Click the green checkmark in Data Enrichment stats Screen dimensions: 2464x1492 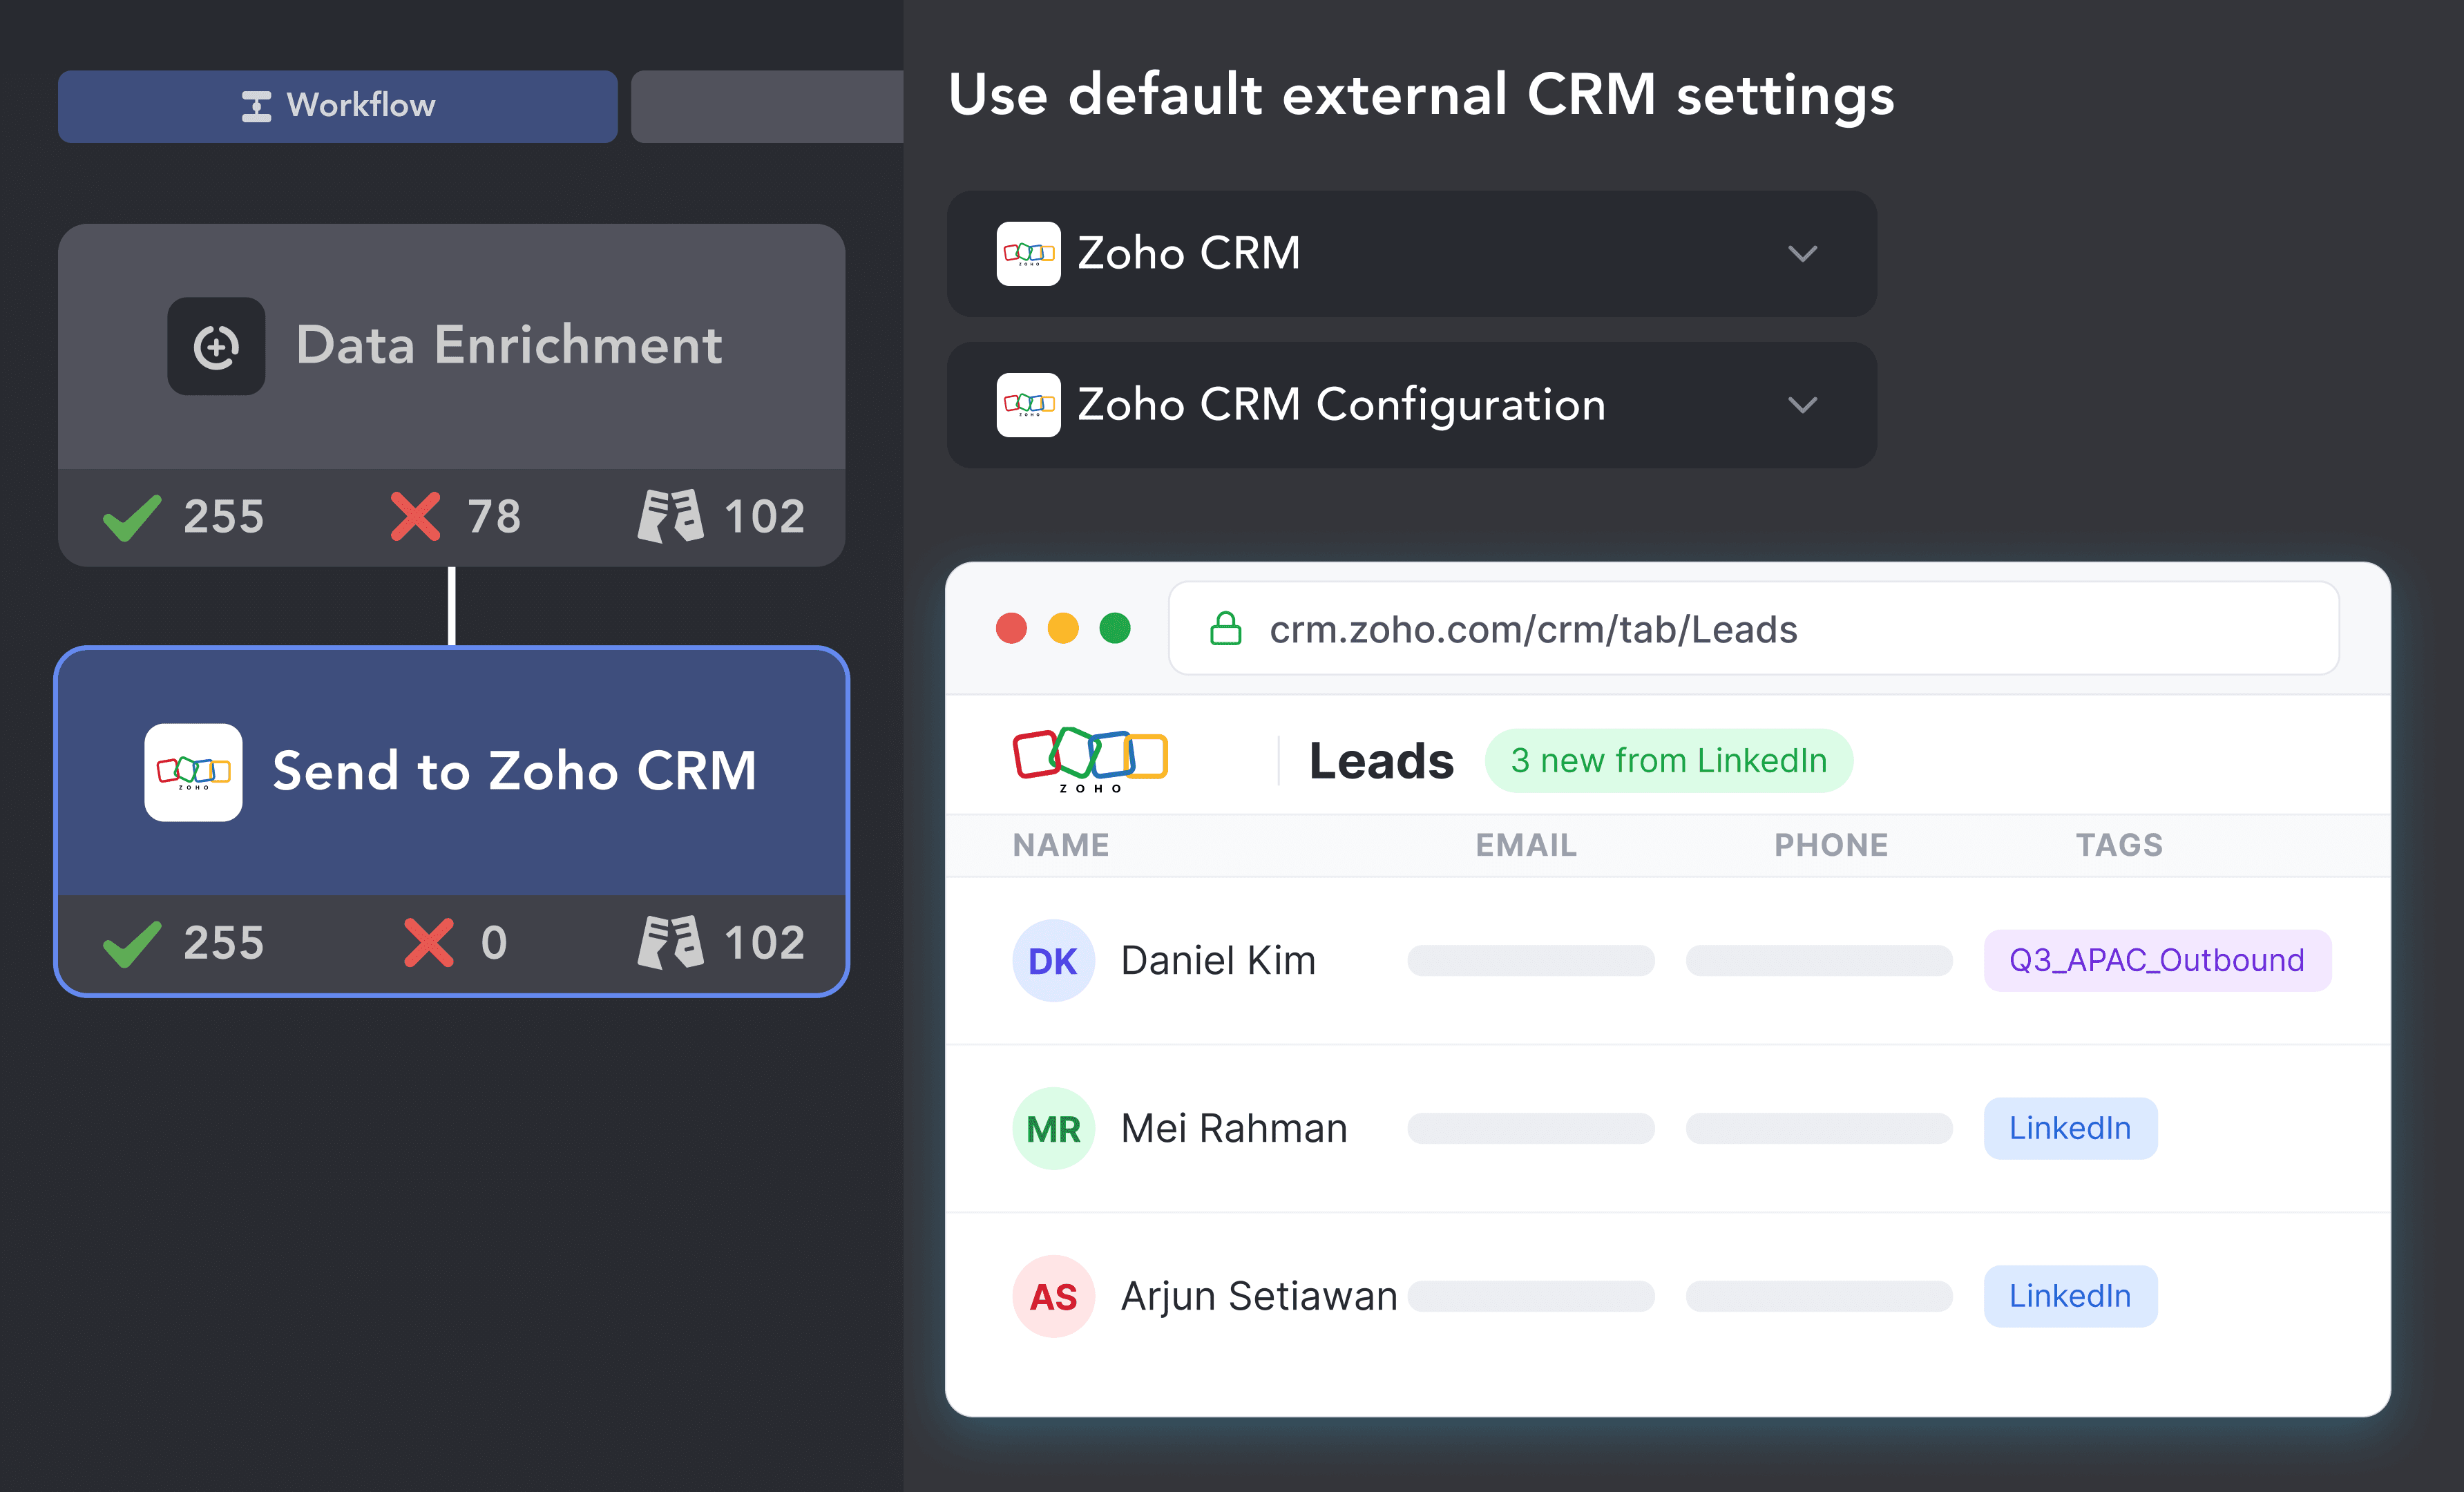pyautogui.click(x=131, y=517)
